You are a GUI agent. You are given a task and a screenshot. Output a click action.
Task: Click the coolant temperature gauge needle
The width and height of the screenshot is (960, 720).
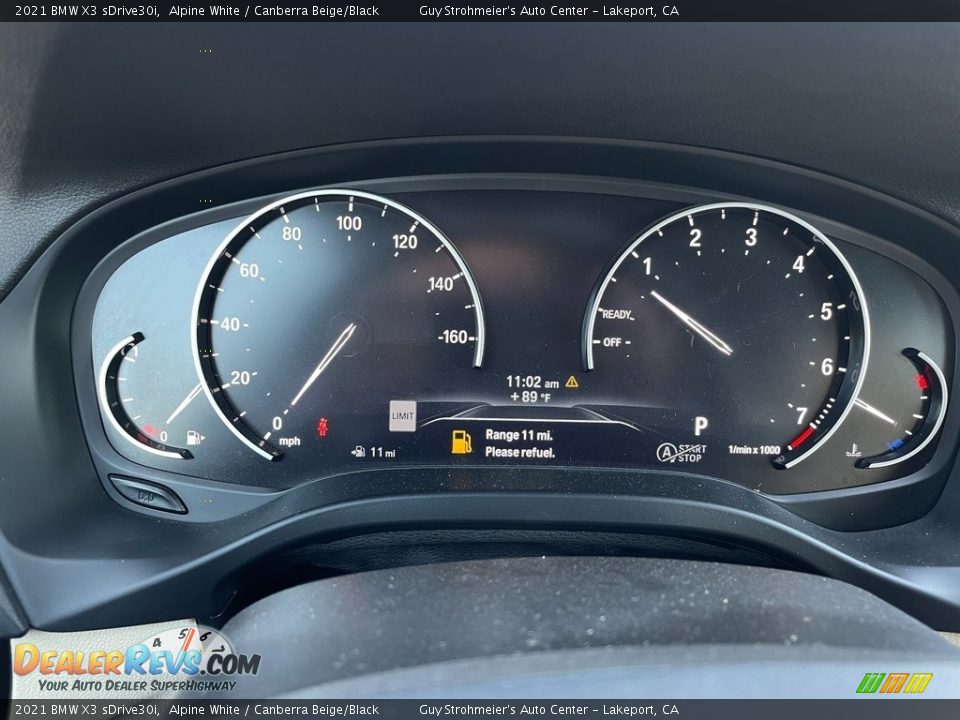876,411
